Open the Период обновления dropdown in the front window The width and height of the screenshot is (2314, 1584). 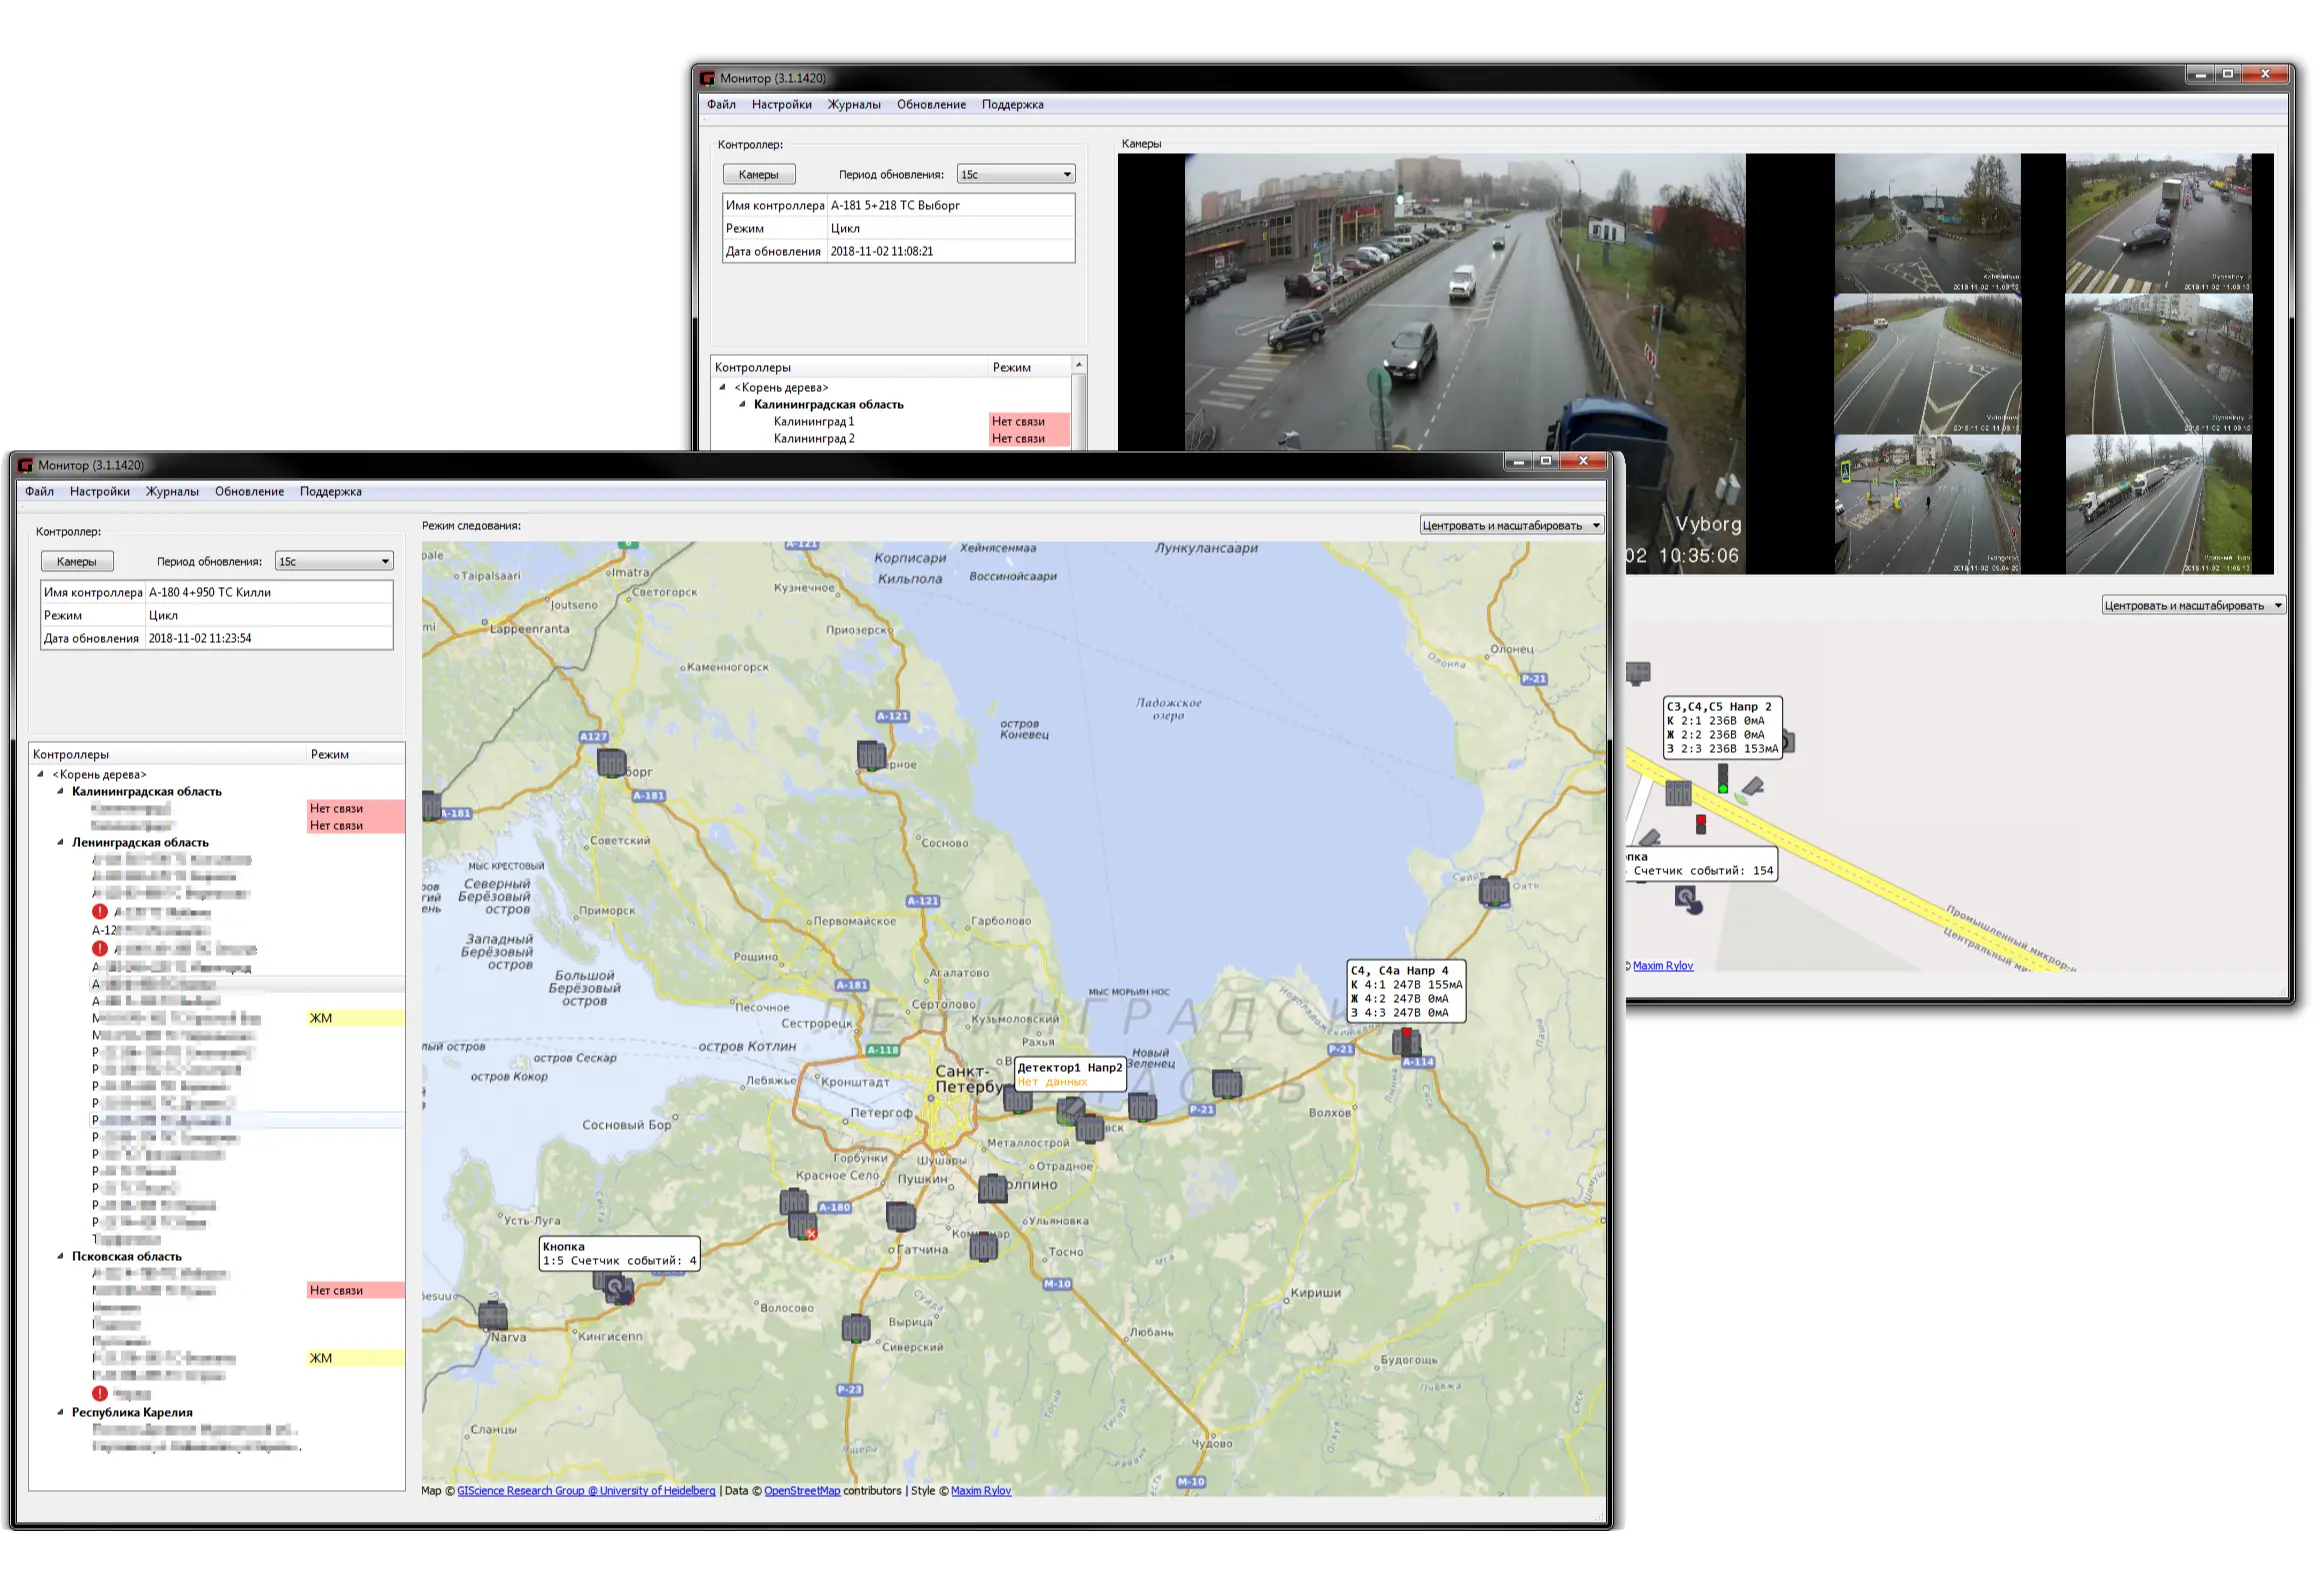(x=334, y=561)
